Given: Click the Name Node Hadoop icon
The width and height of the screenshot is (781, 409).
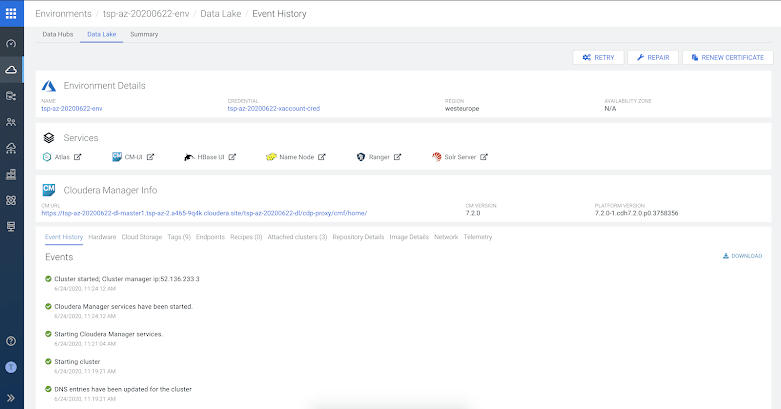Looking at the screenshot, I should [x=271, y=157].
